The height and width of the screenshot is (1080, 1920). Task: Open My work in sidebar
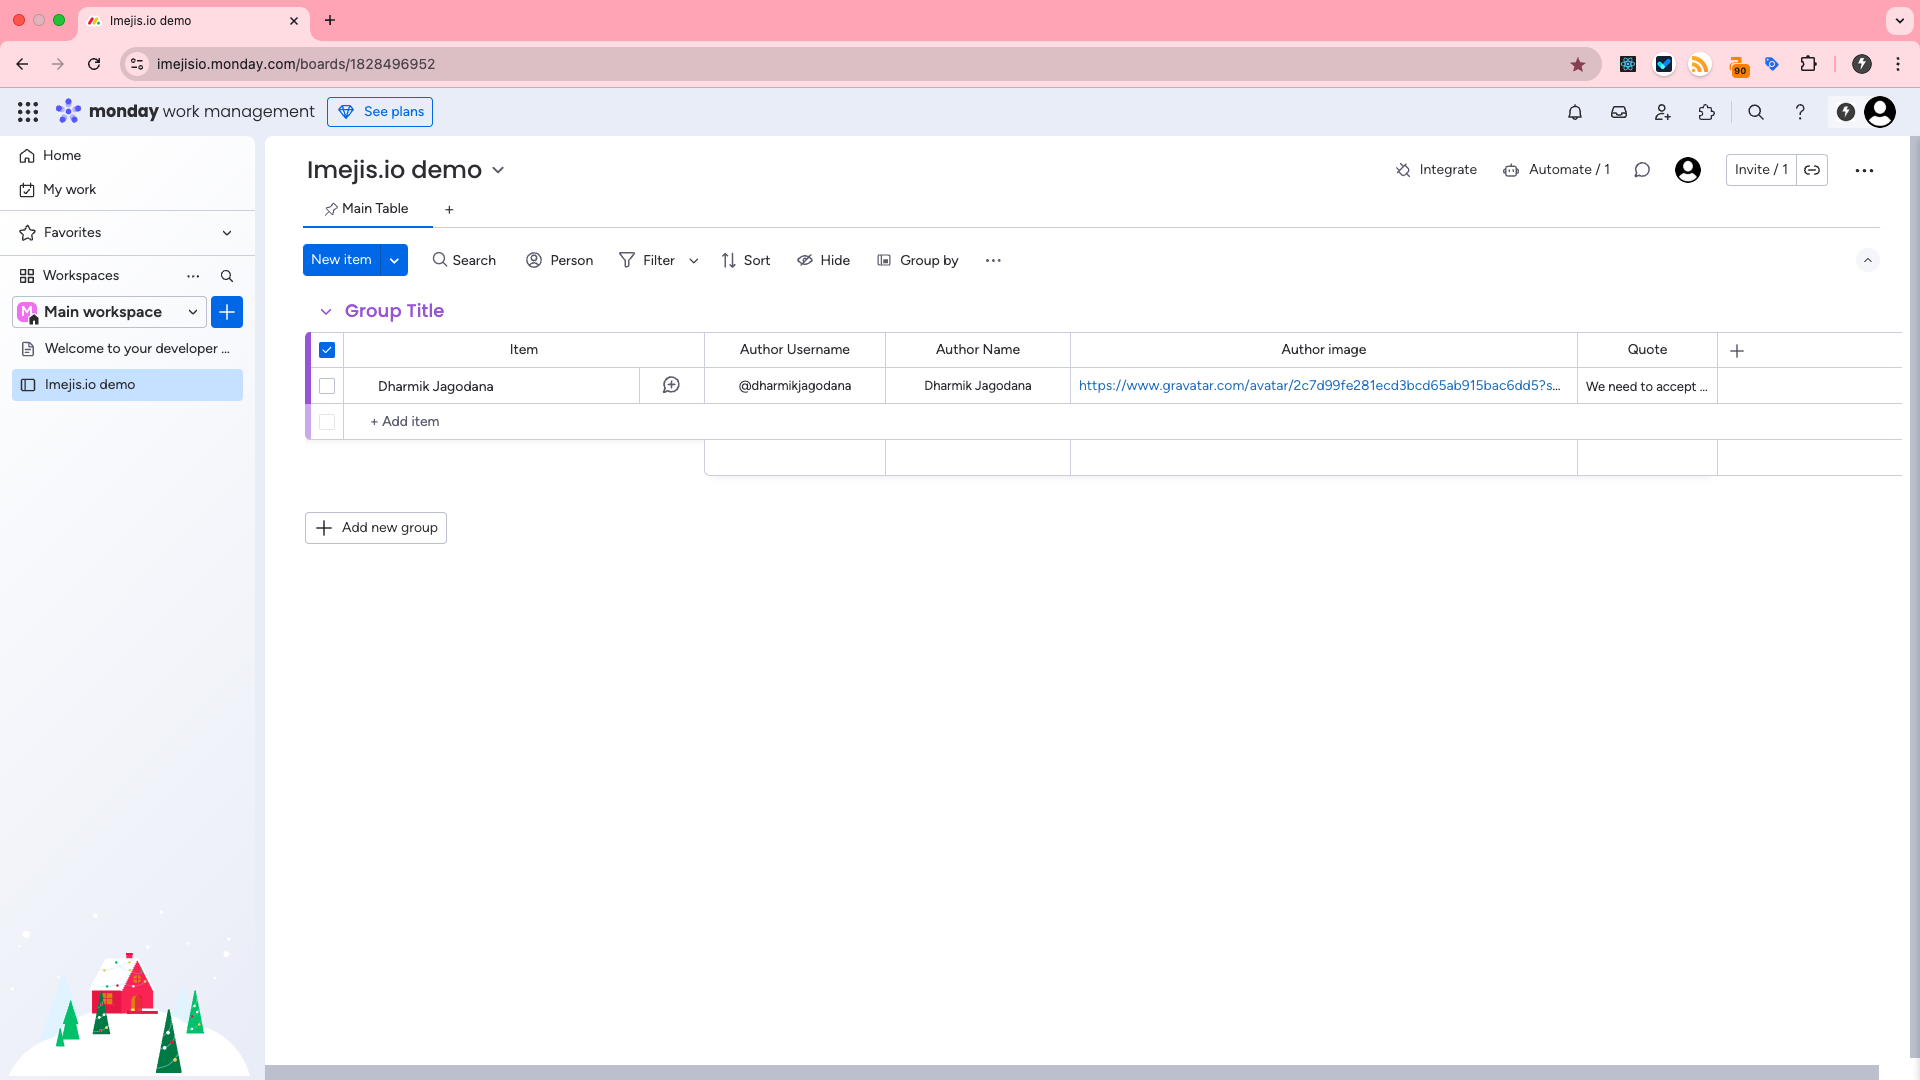[x=69, y=190]
